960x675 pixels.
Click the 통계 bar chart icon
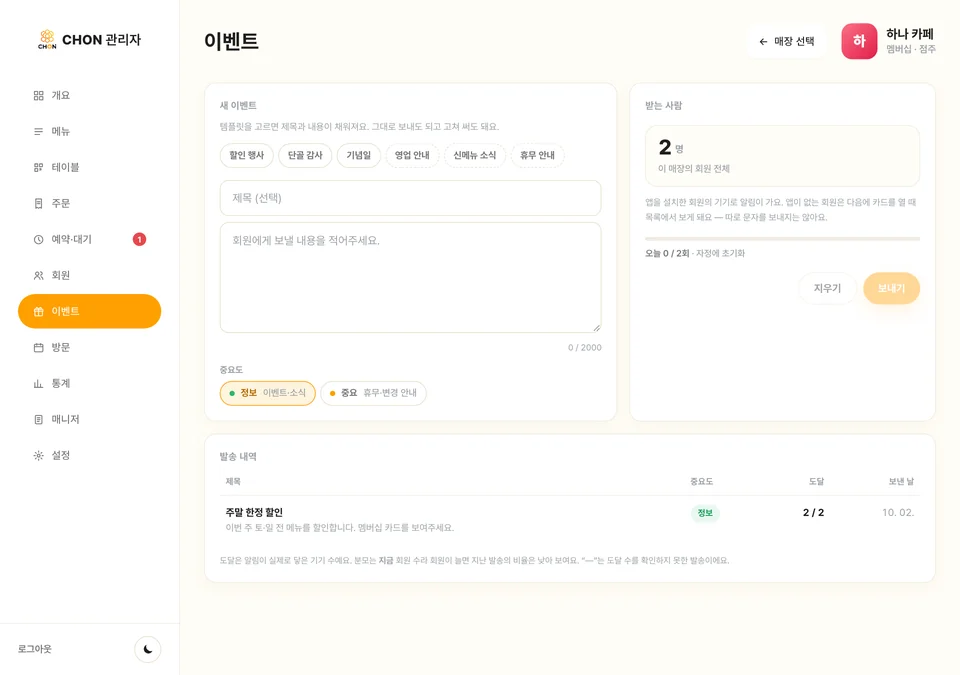tap(39, 383)
